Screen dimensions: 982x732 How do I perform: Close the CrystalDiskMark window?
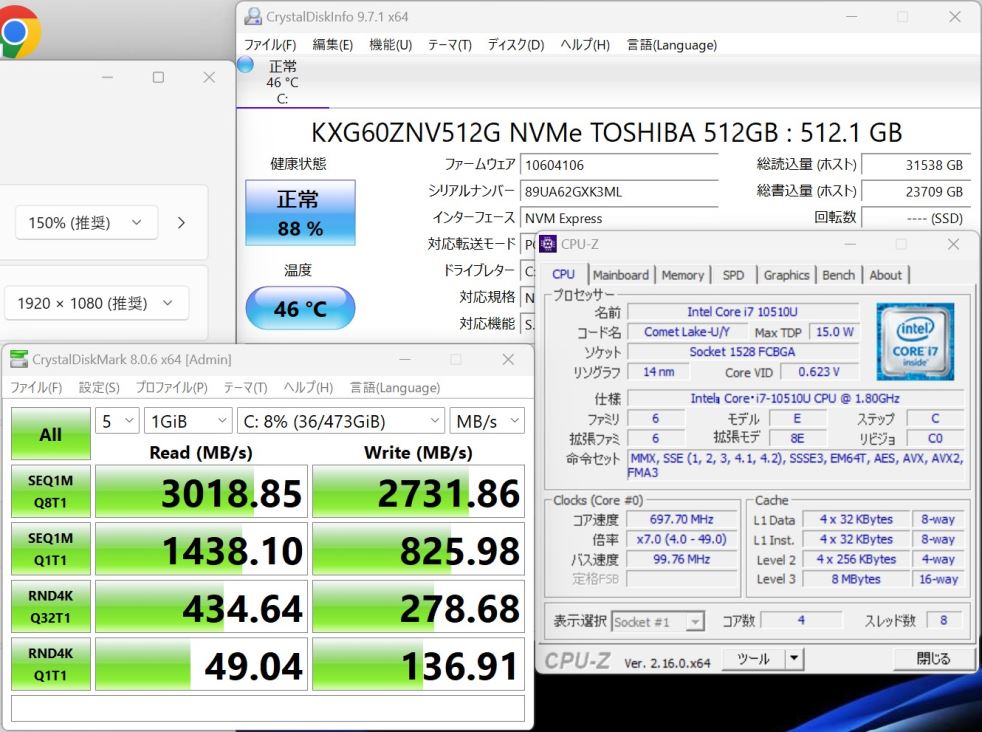tap(508, 359)
